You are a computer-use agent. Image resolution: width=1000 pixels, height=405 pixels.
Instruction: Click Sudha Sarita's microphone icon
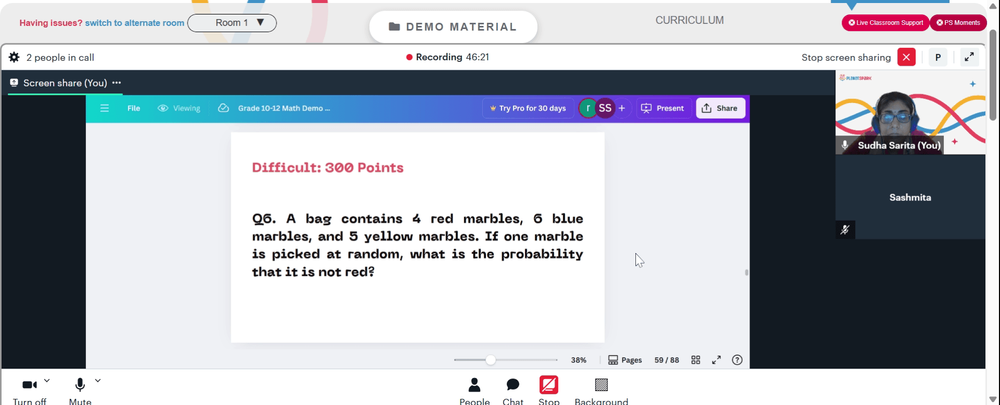click(x=845, y=145)
